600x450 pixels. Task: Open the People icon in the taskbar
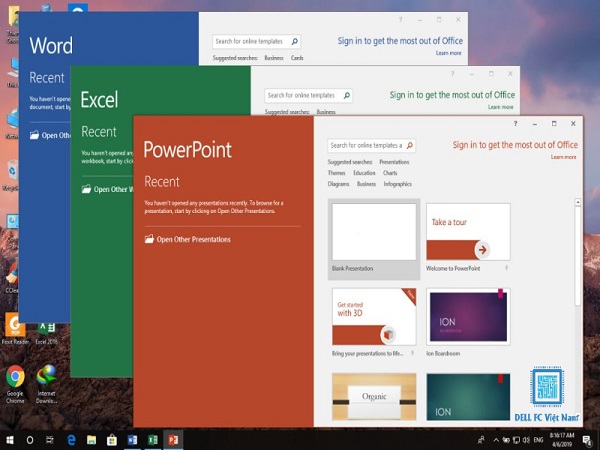tap(481, 440)
